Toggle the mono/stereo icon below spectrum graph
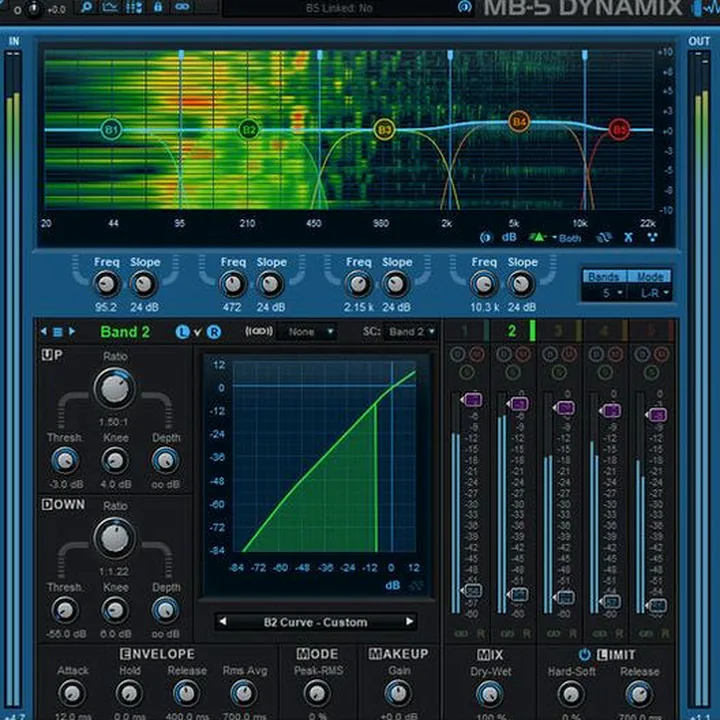 (x=486, y=237)
